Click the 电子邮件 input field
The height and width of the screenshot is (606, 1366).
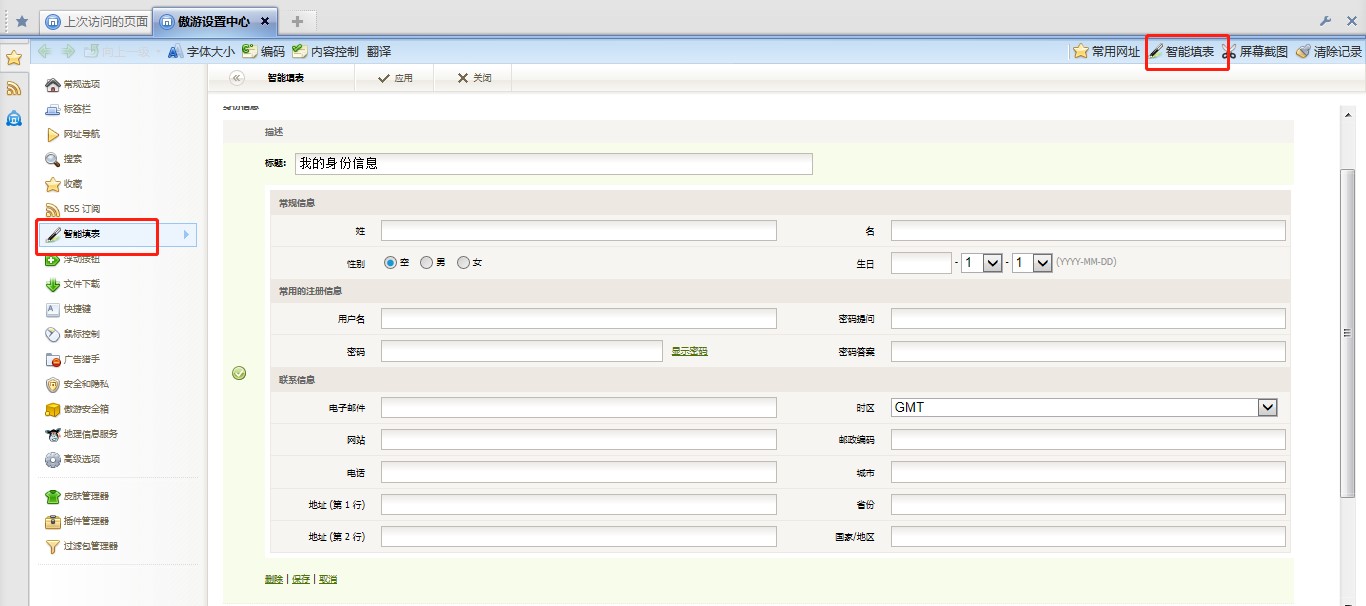point(579,407)
